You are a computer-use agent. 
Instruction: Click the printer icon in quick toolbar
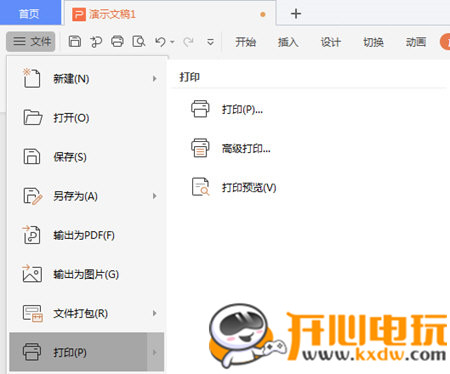point(117,42)
